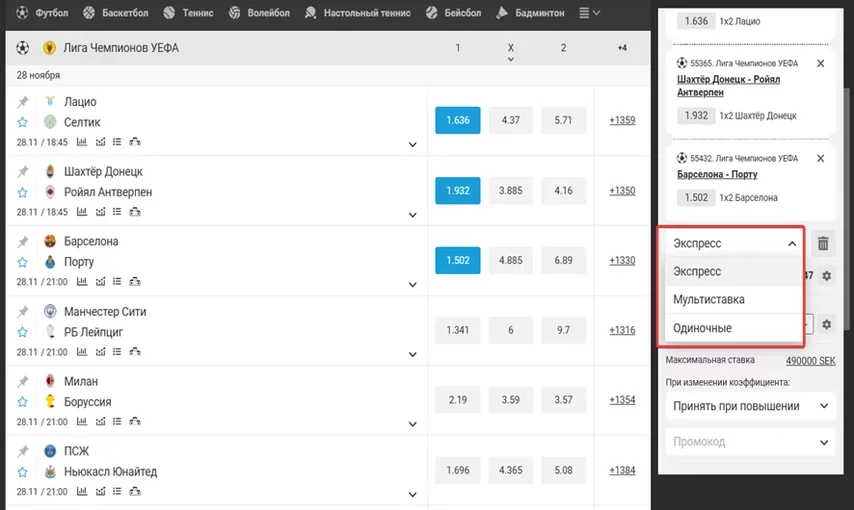Click Champions League trophy icon in header

50,48
